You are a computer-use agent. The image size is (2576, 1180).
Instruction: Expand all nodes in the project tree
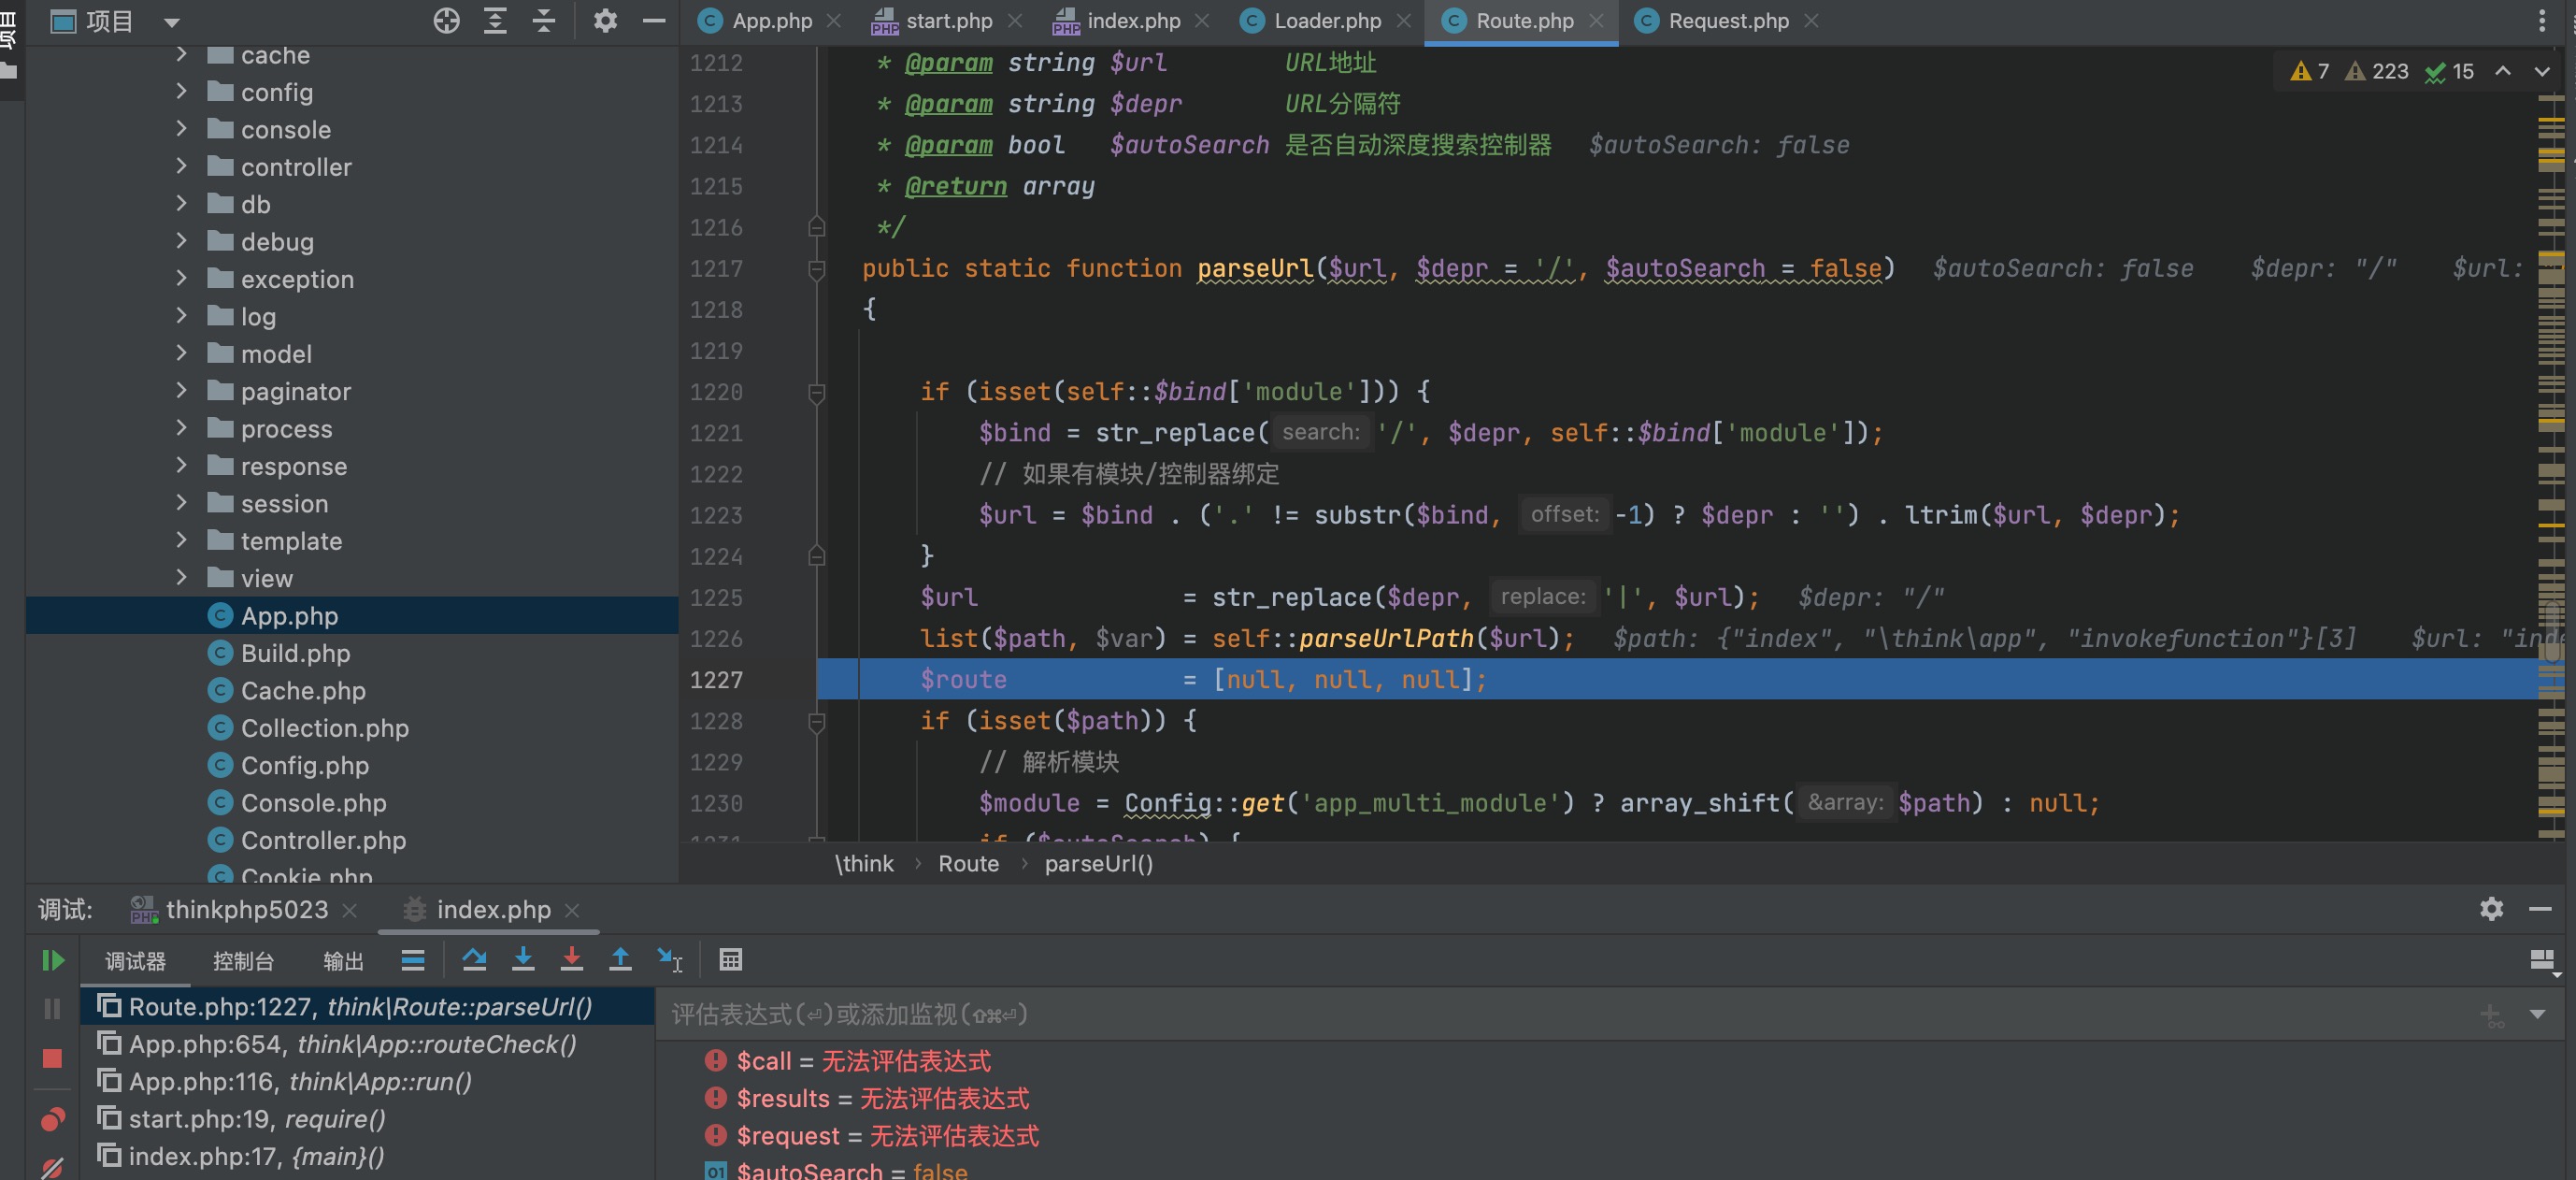[x=495, y=21]
